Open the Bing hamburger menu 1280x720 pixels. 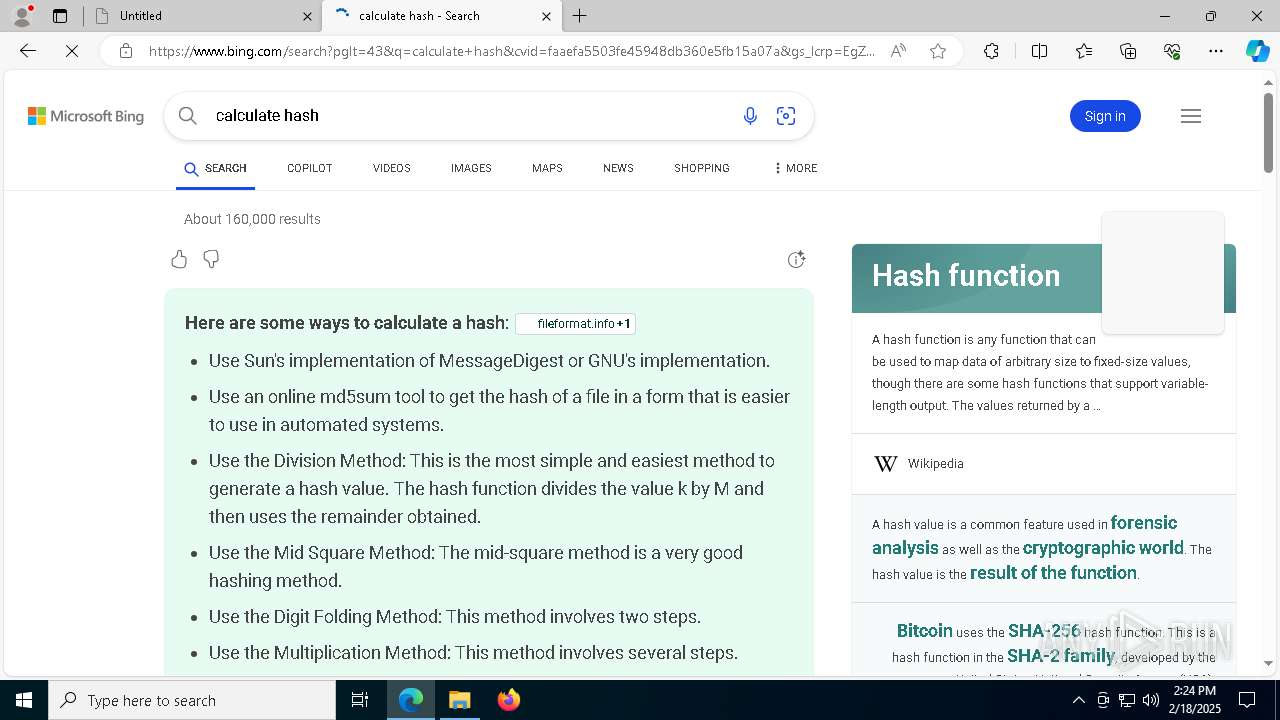(1190, 116)
